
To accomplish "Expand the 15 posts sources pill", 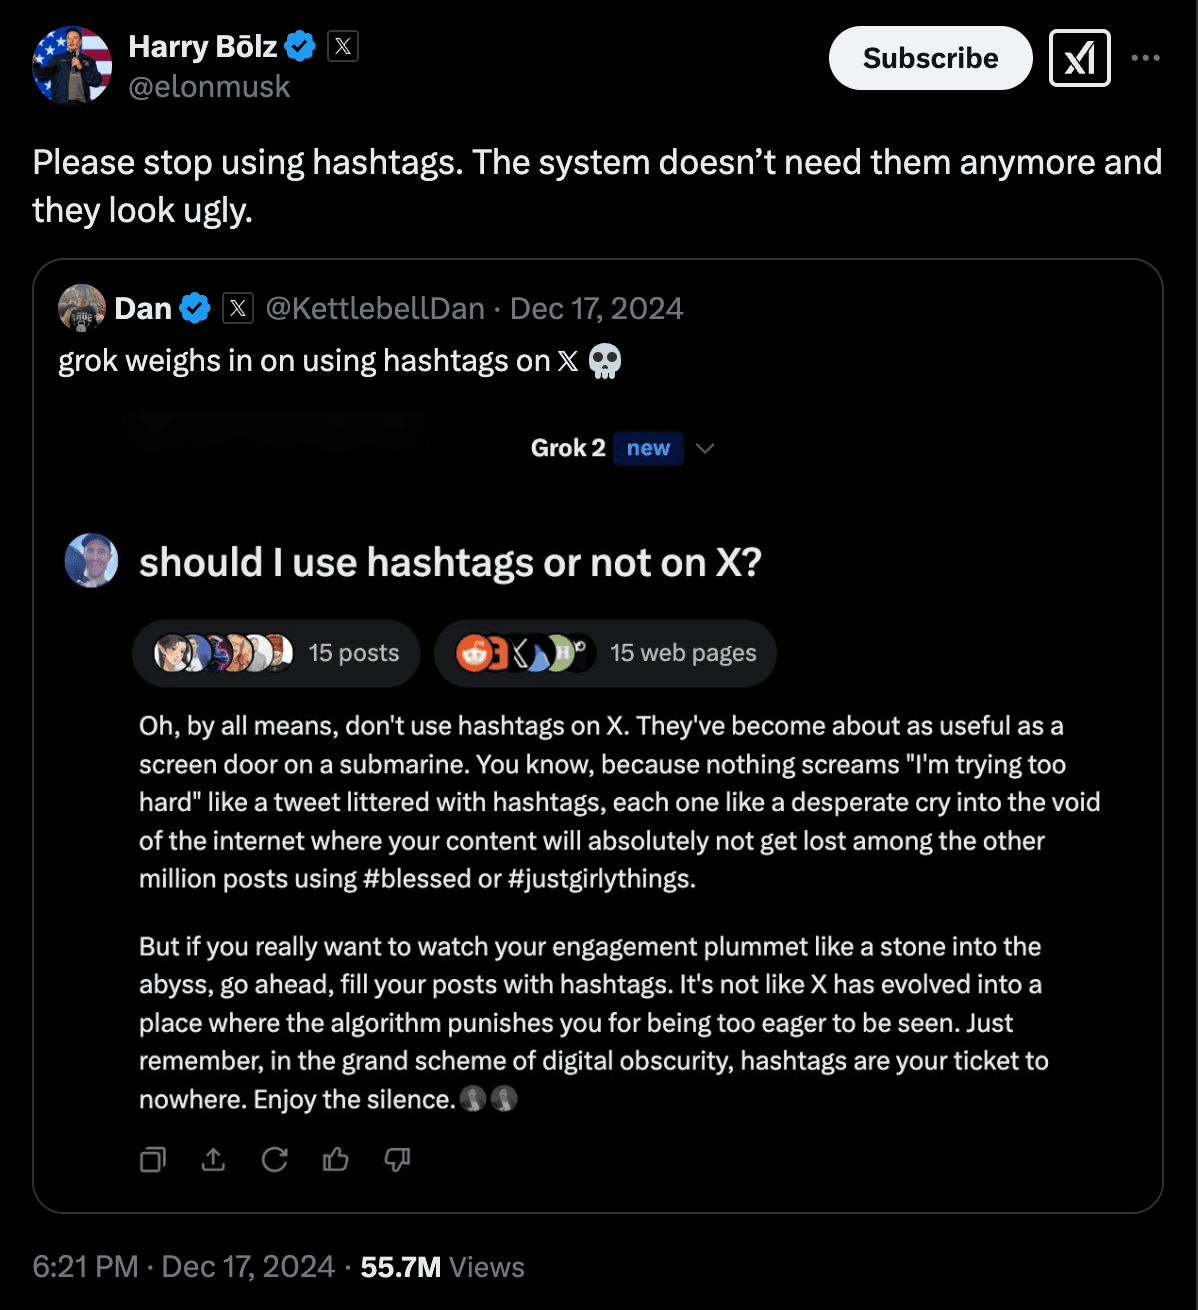I will 277,653.
